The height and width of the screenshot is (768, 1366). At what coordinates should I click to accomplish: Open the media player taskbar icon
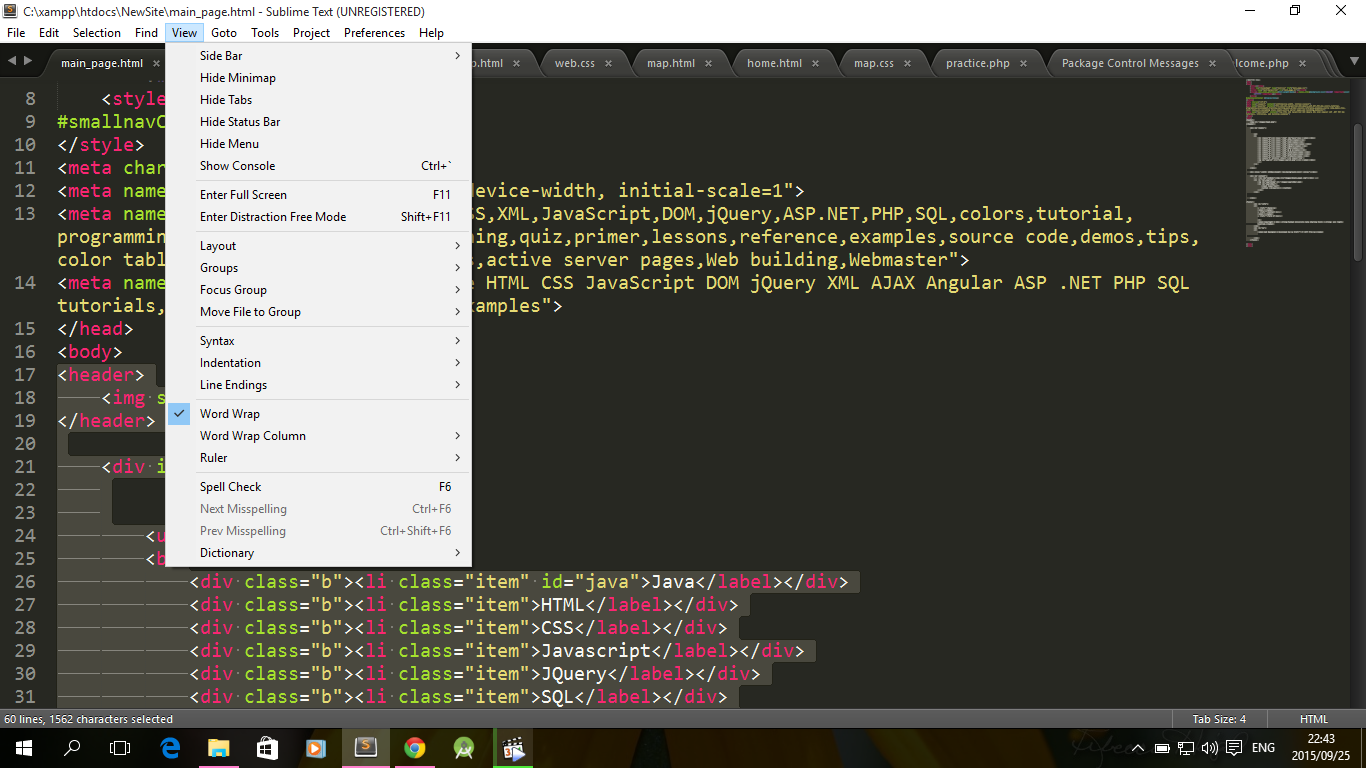(316, 747)
